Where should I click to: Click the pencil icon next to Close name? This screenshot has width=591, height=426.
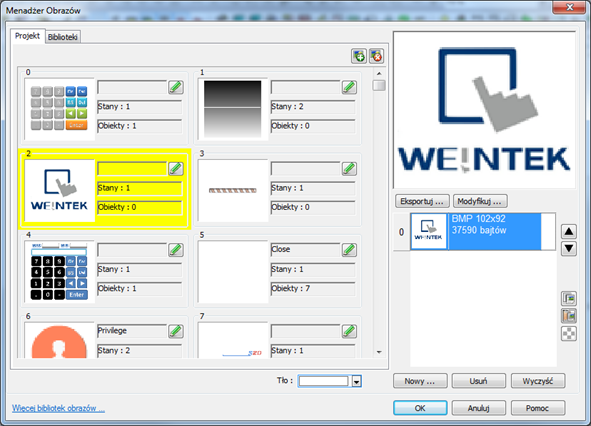(x=349, y=250)
